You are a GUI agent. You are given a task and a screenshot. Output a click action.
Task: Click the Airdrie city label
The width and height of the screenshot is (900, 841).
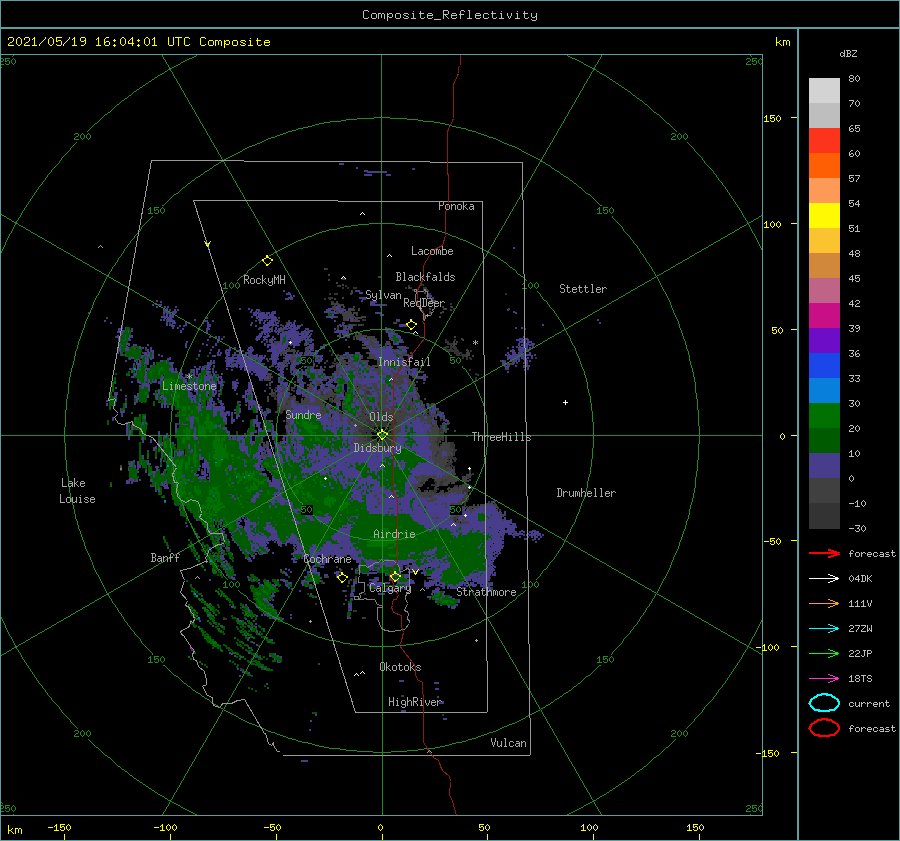click(394, 534)
